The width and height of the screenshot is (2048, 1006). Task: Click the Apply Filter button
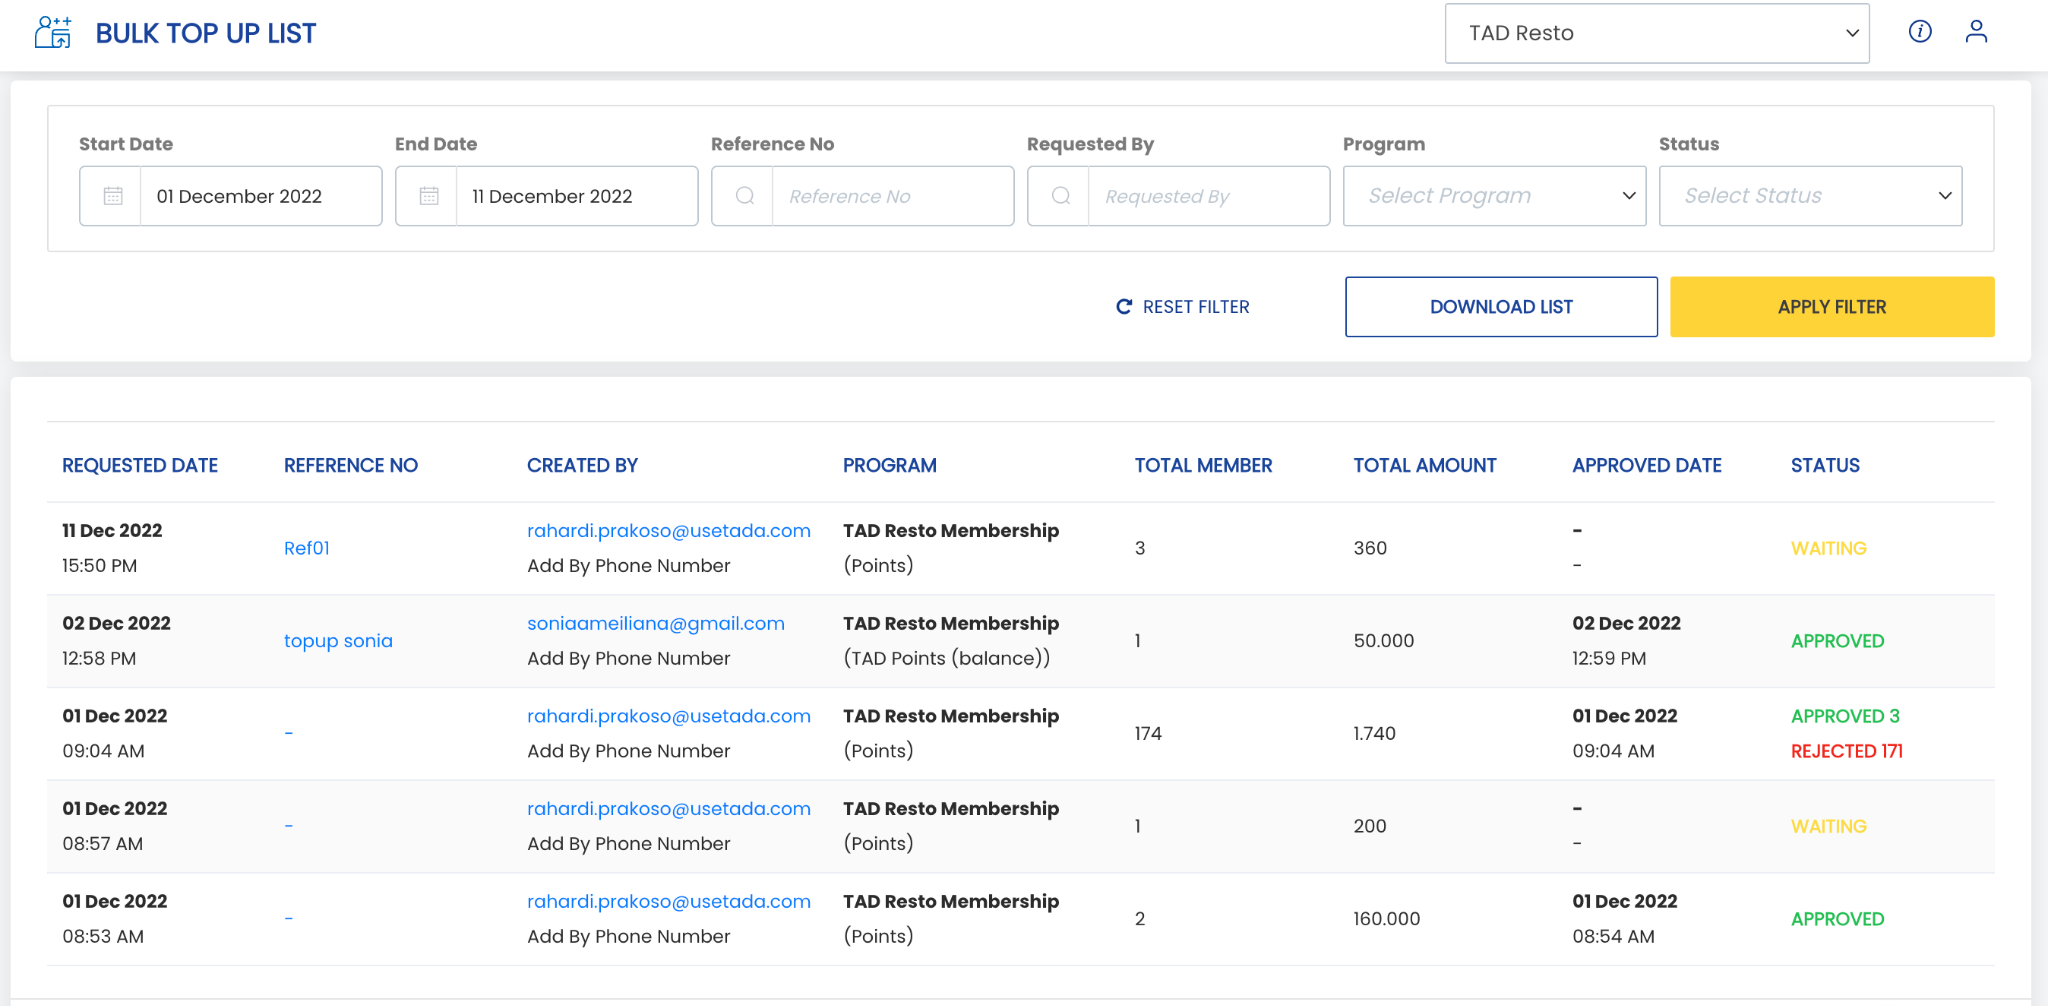[1832, 307]
